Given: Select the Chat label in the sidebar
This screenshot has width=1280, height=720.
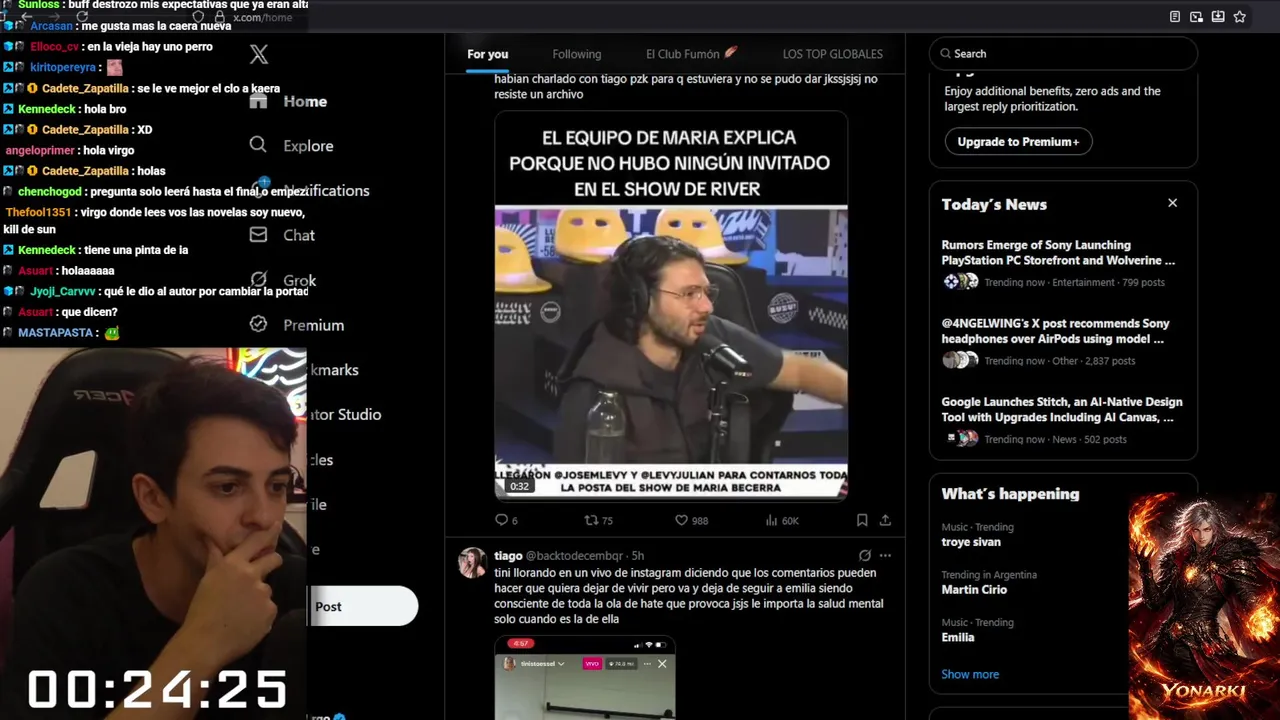Looking at the screenshot, I should 299,235.
